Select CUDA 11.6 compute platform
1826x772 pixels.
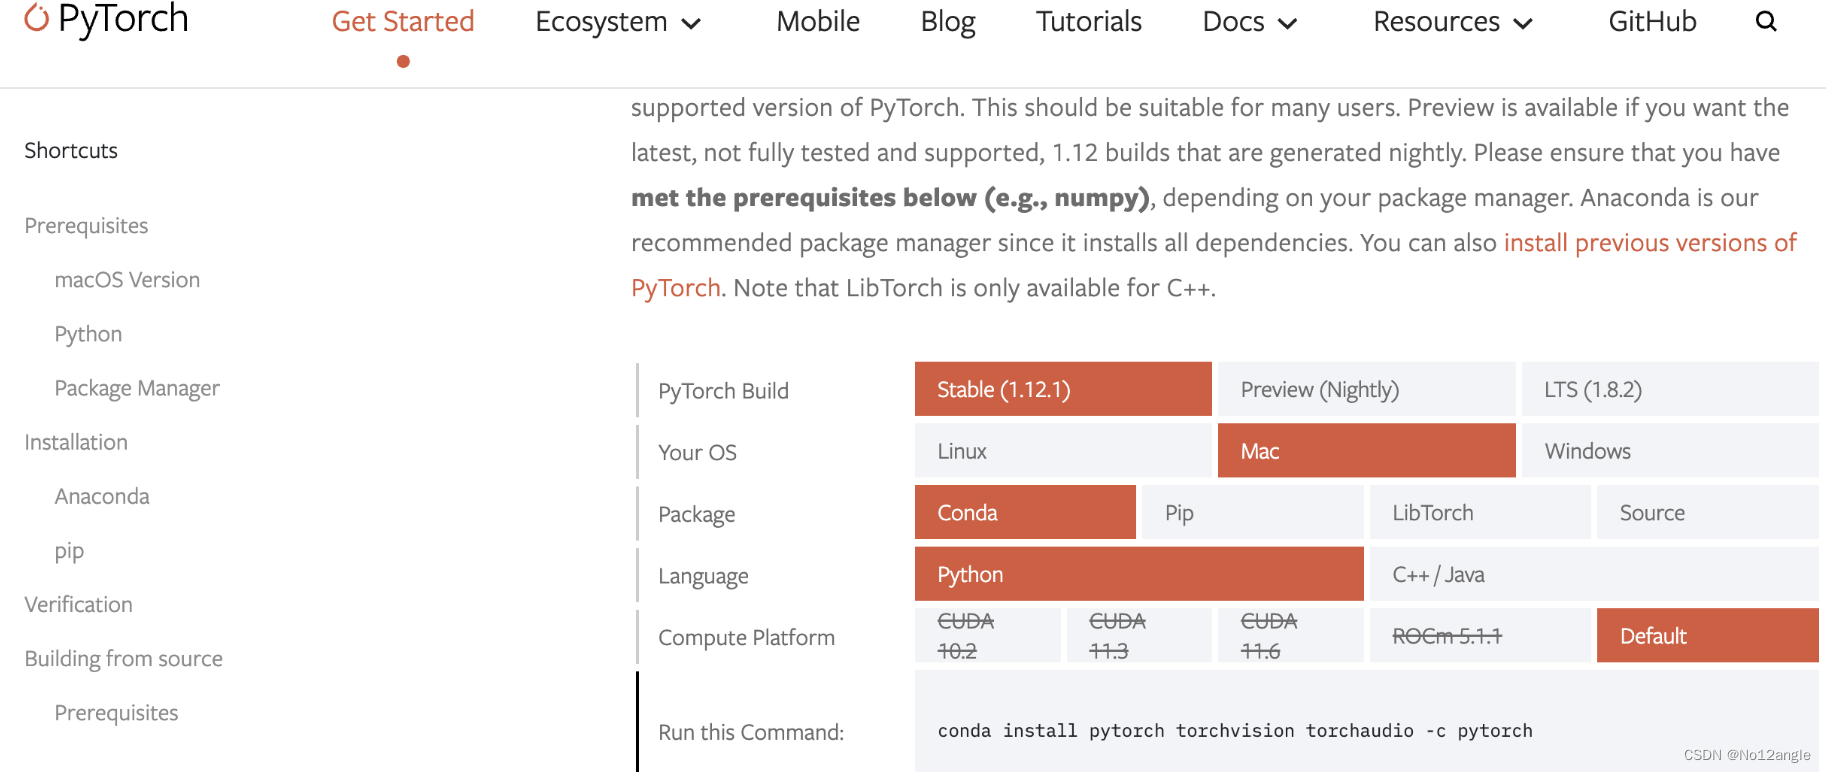pos(1291,635)
